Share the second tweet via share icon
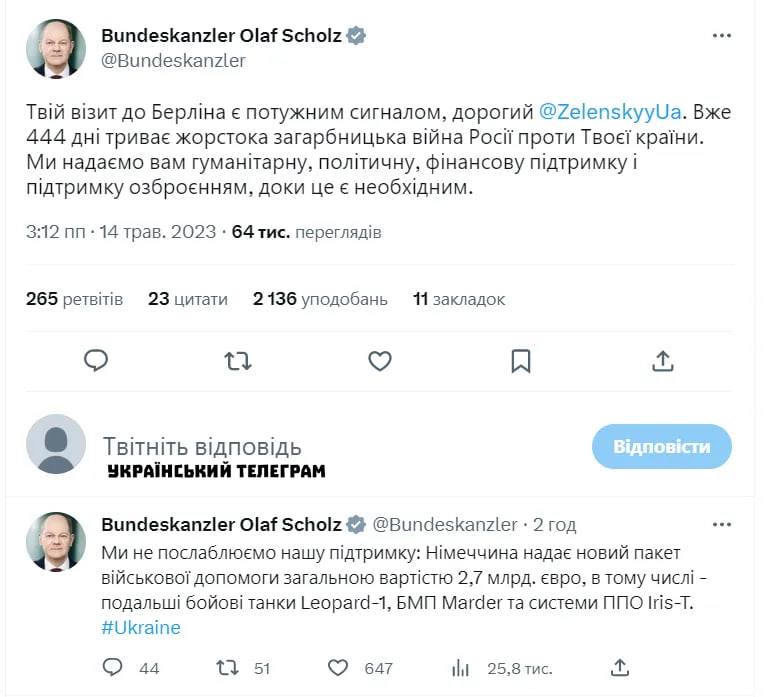Image resolution: width=773 pixels, height=697 pixels. tap(620, 667)
